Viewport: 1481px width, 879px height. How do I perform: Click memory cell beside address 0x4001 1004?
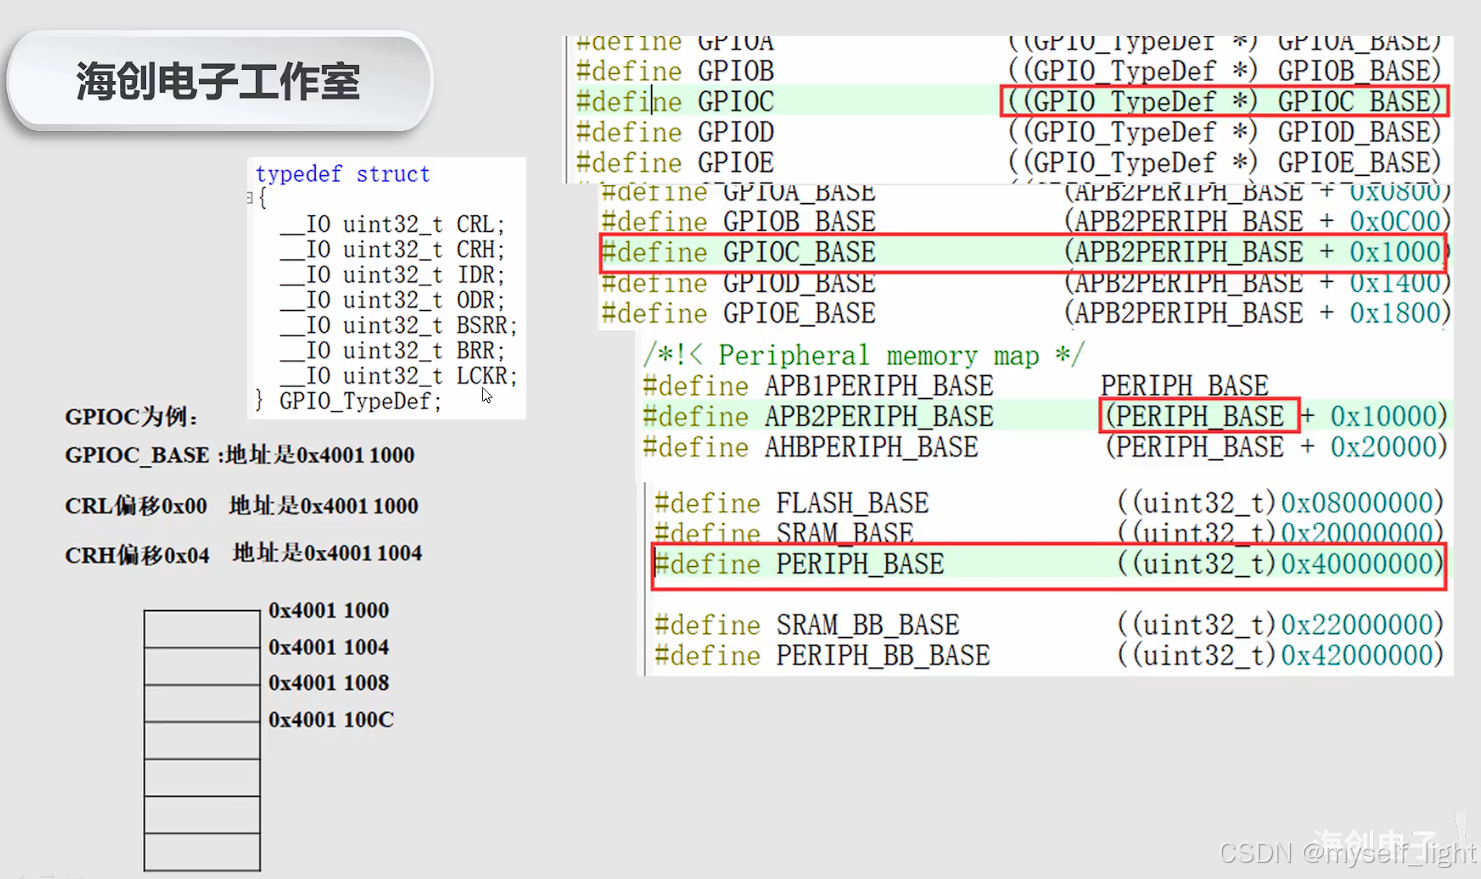202,666
